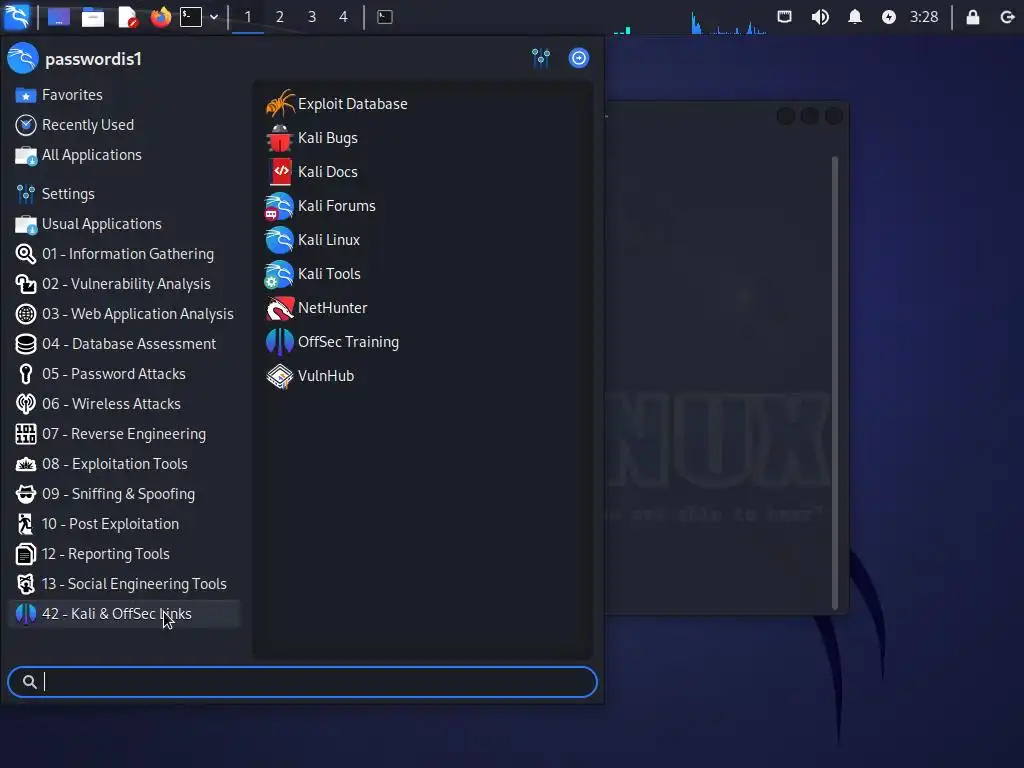Select Usual Applications category

[124, 224]
